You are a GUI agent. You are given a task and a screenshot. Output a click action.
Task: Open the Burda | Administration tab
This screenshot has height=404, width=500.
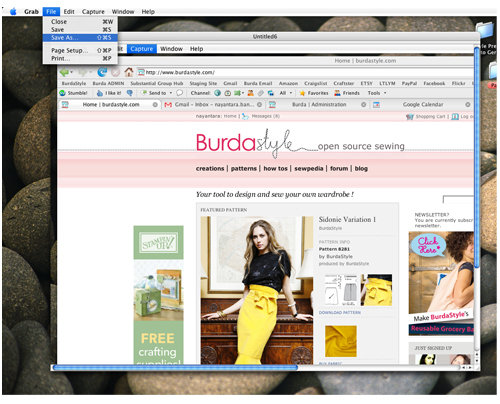coord(319,105)
